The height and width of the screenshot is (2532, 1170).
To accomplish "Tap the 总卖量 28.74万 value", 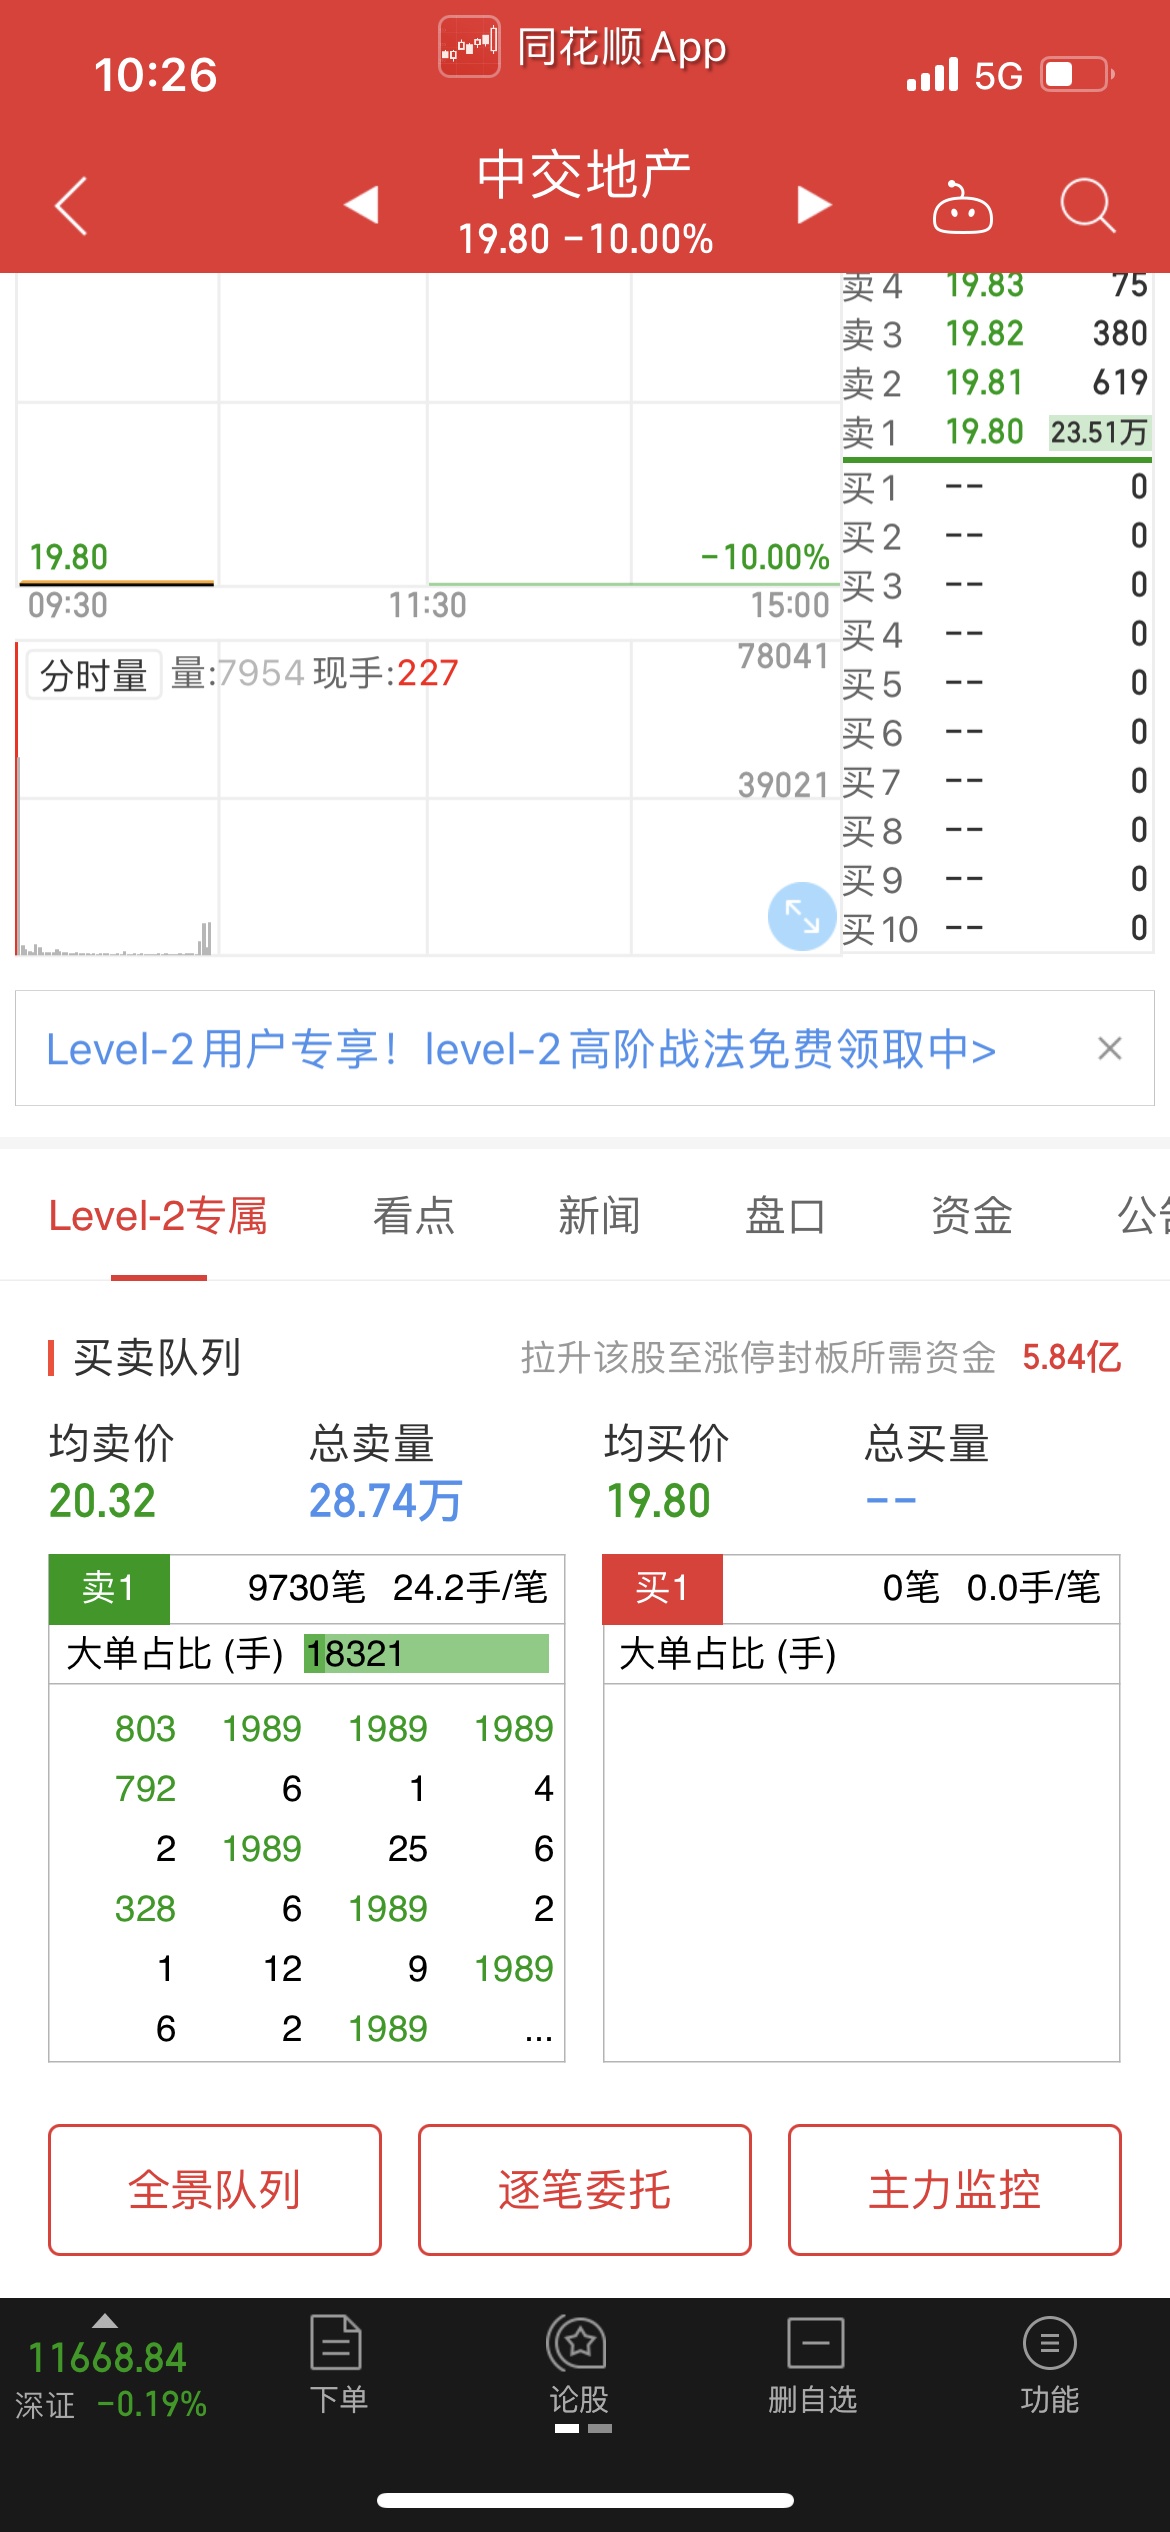I will tap(385, 1501).
